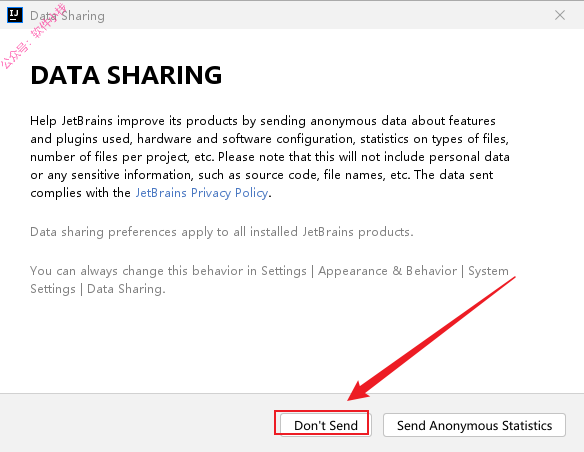584x452 pixels.
Task: Click the separator line above the buttons
Action: [x=292, y=393]
